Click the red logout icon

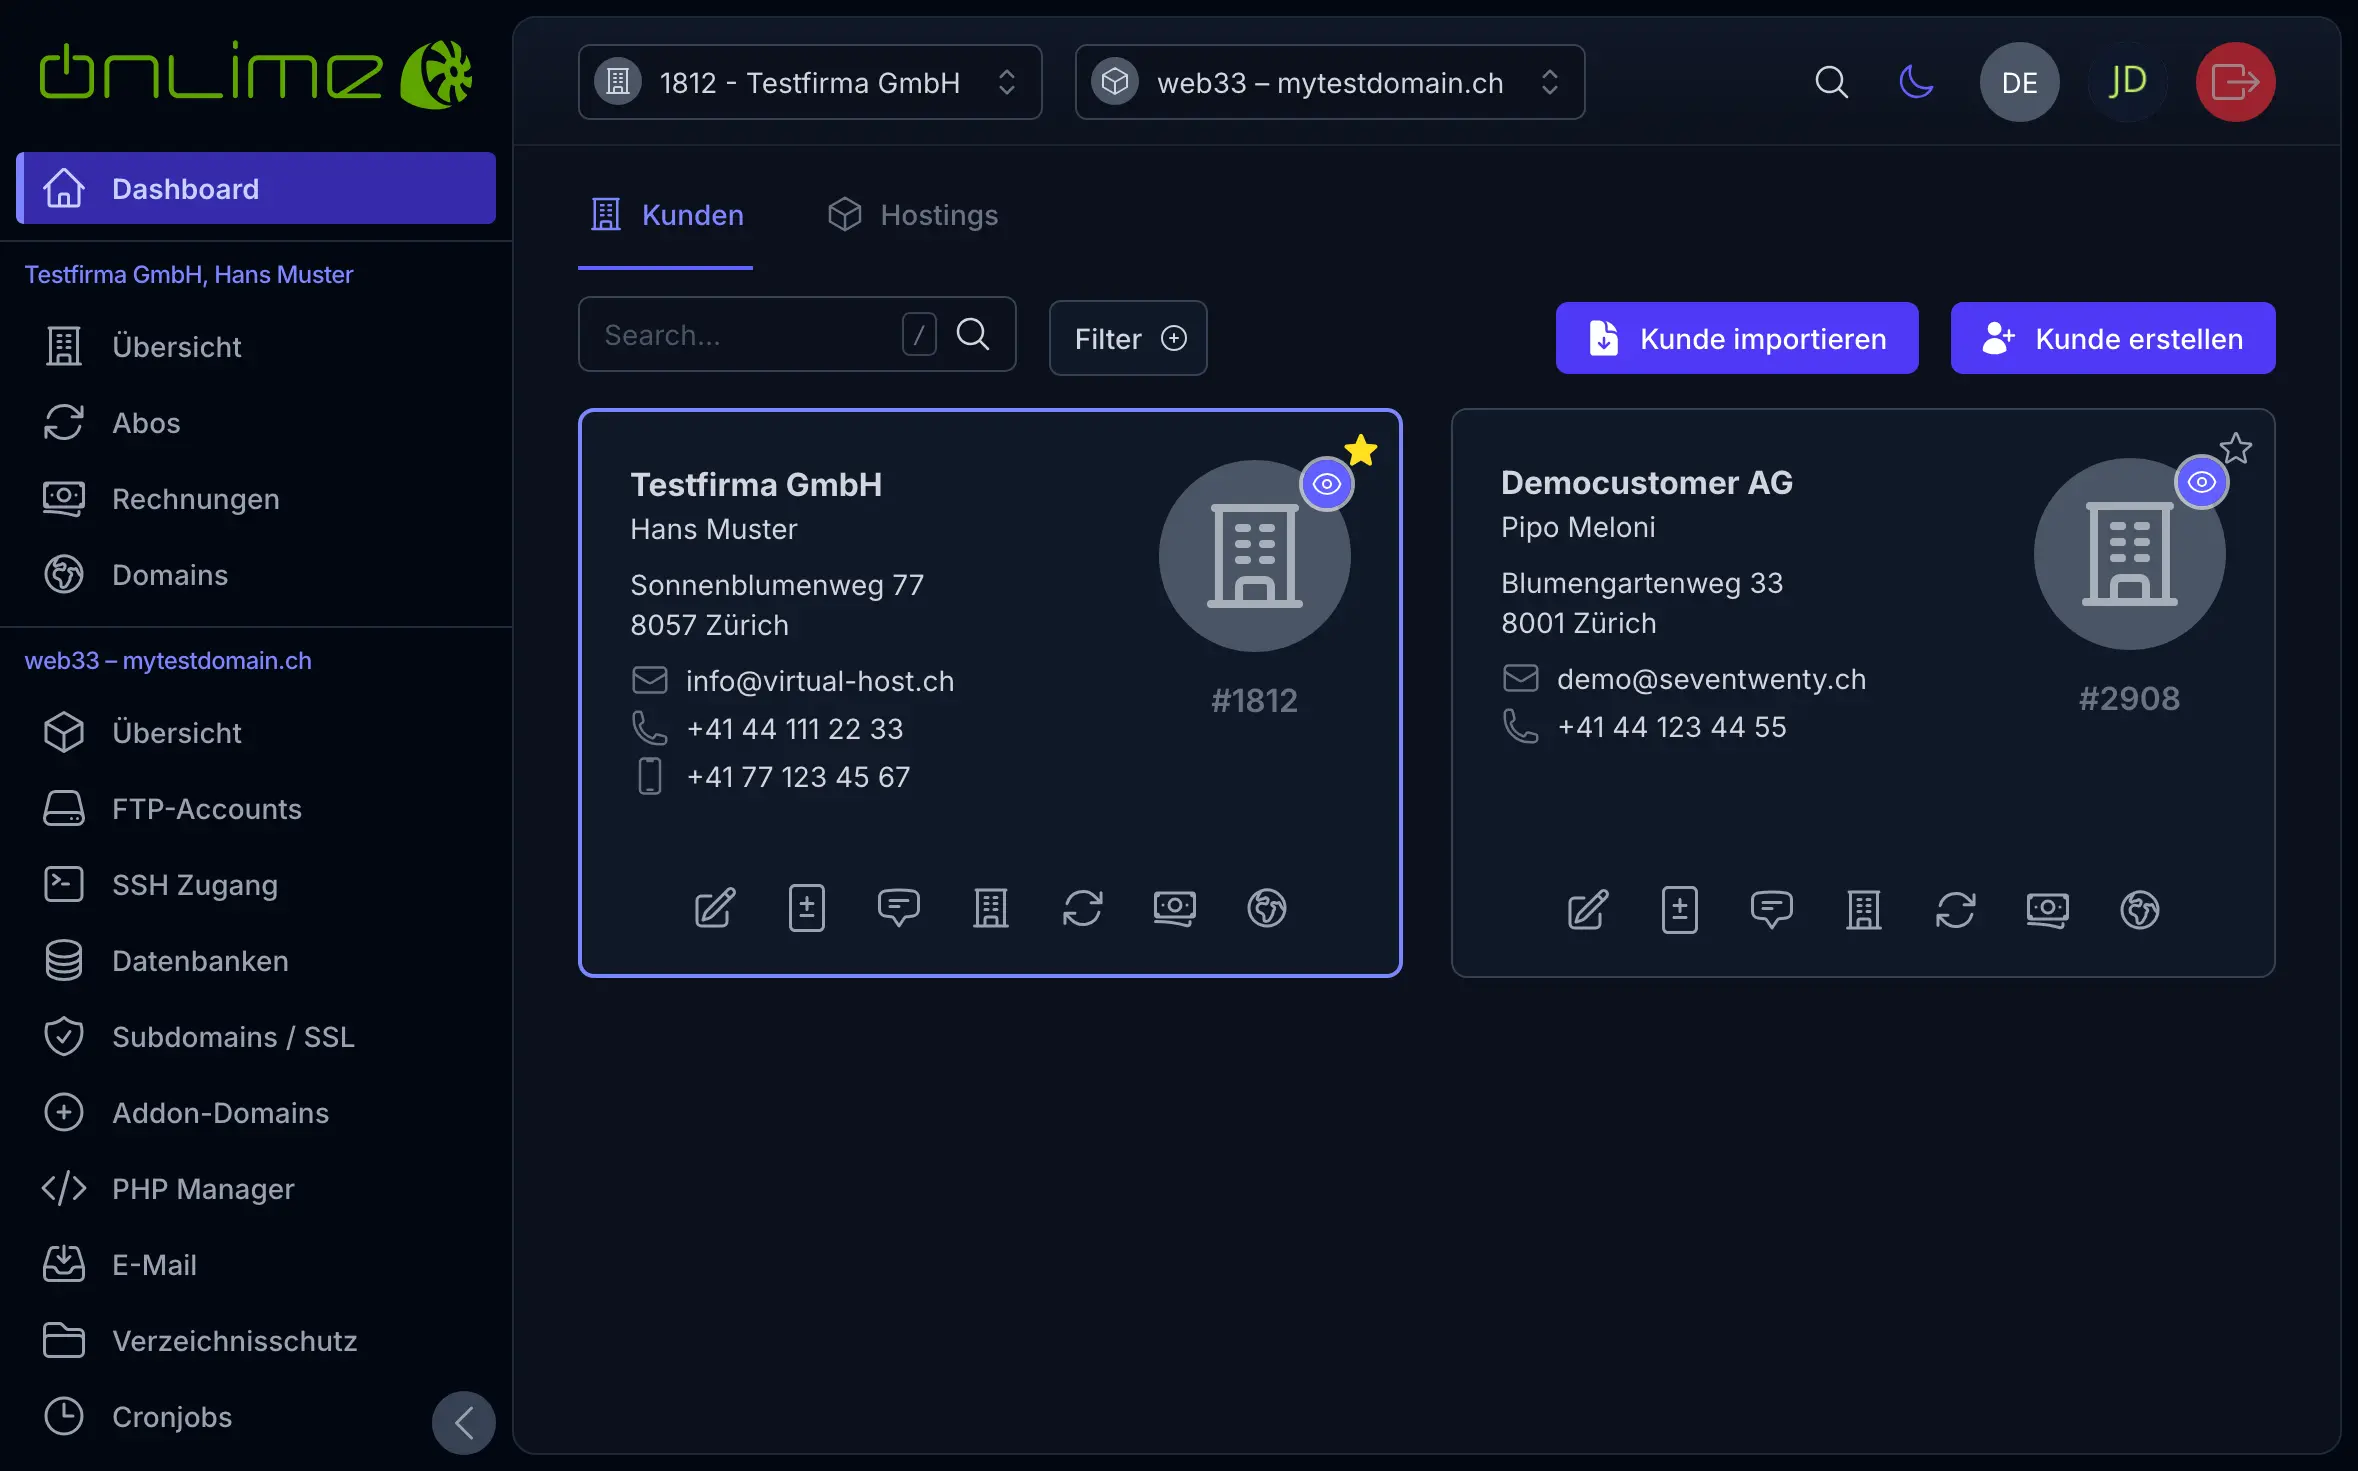click(2234, 82)
